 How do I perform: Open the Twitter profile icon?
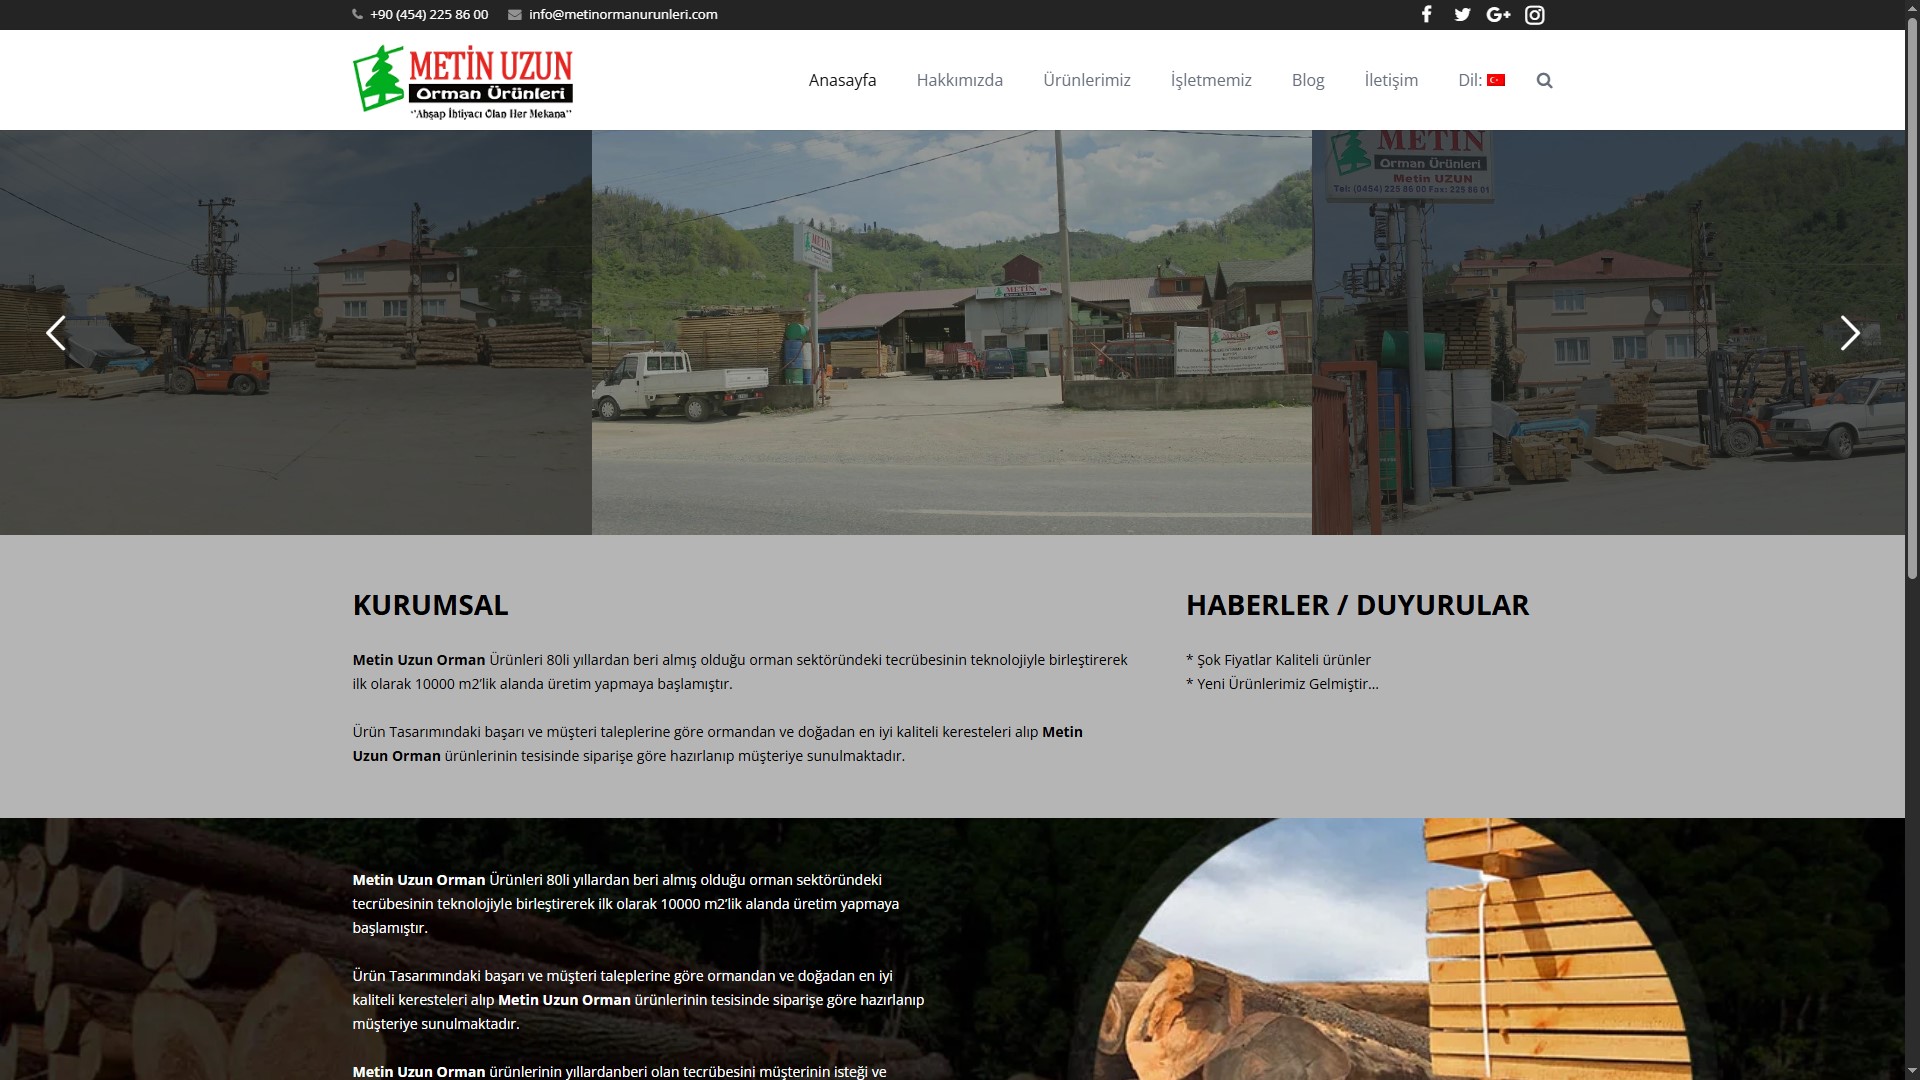[1462, 14]
